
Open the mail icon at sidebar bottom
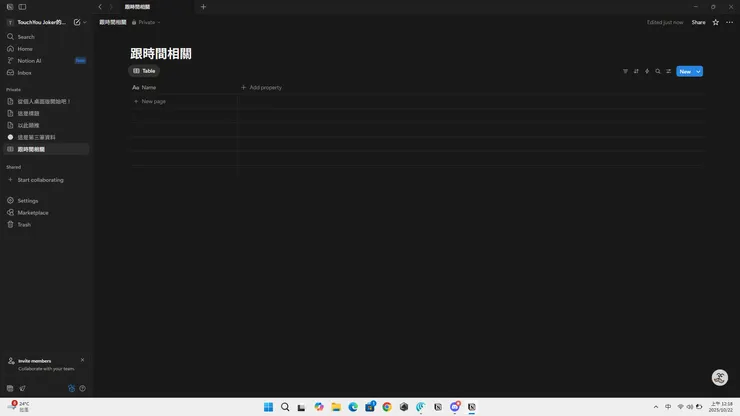pyautogui.click(x=22, y=388)
